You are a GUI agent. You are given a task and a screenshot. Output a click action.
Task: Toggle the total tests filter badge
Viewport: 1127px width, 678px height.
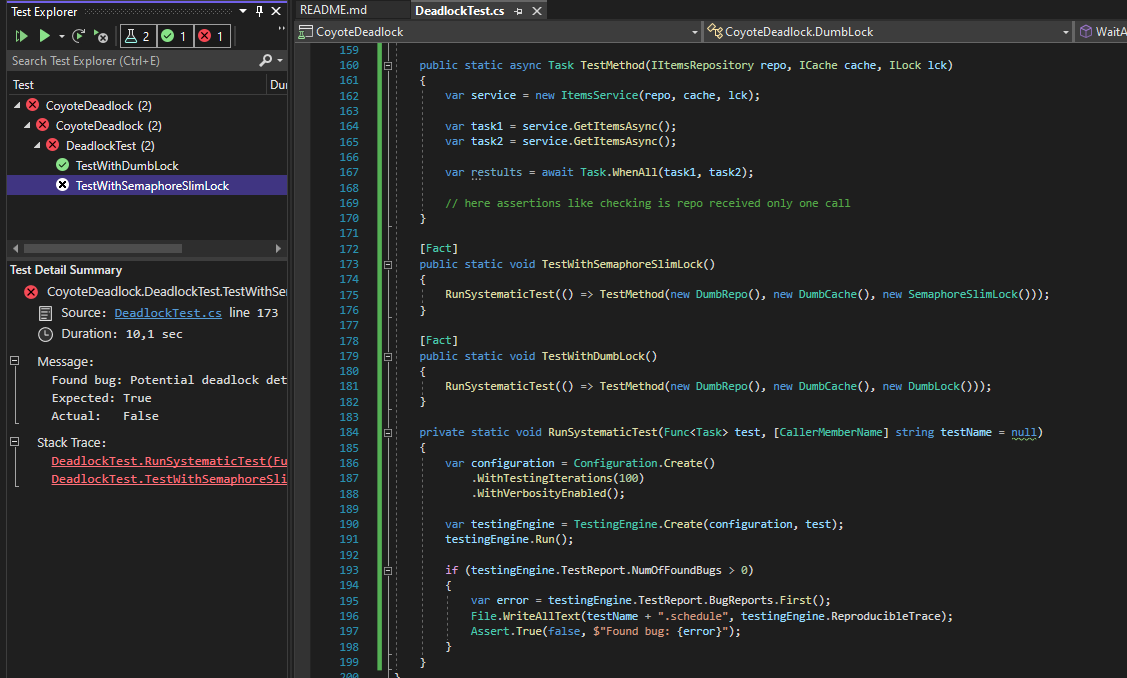tap(136, 35)
